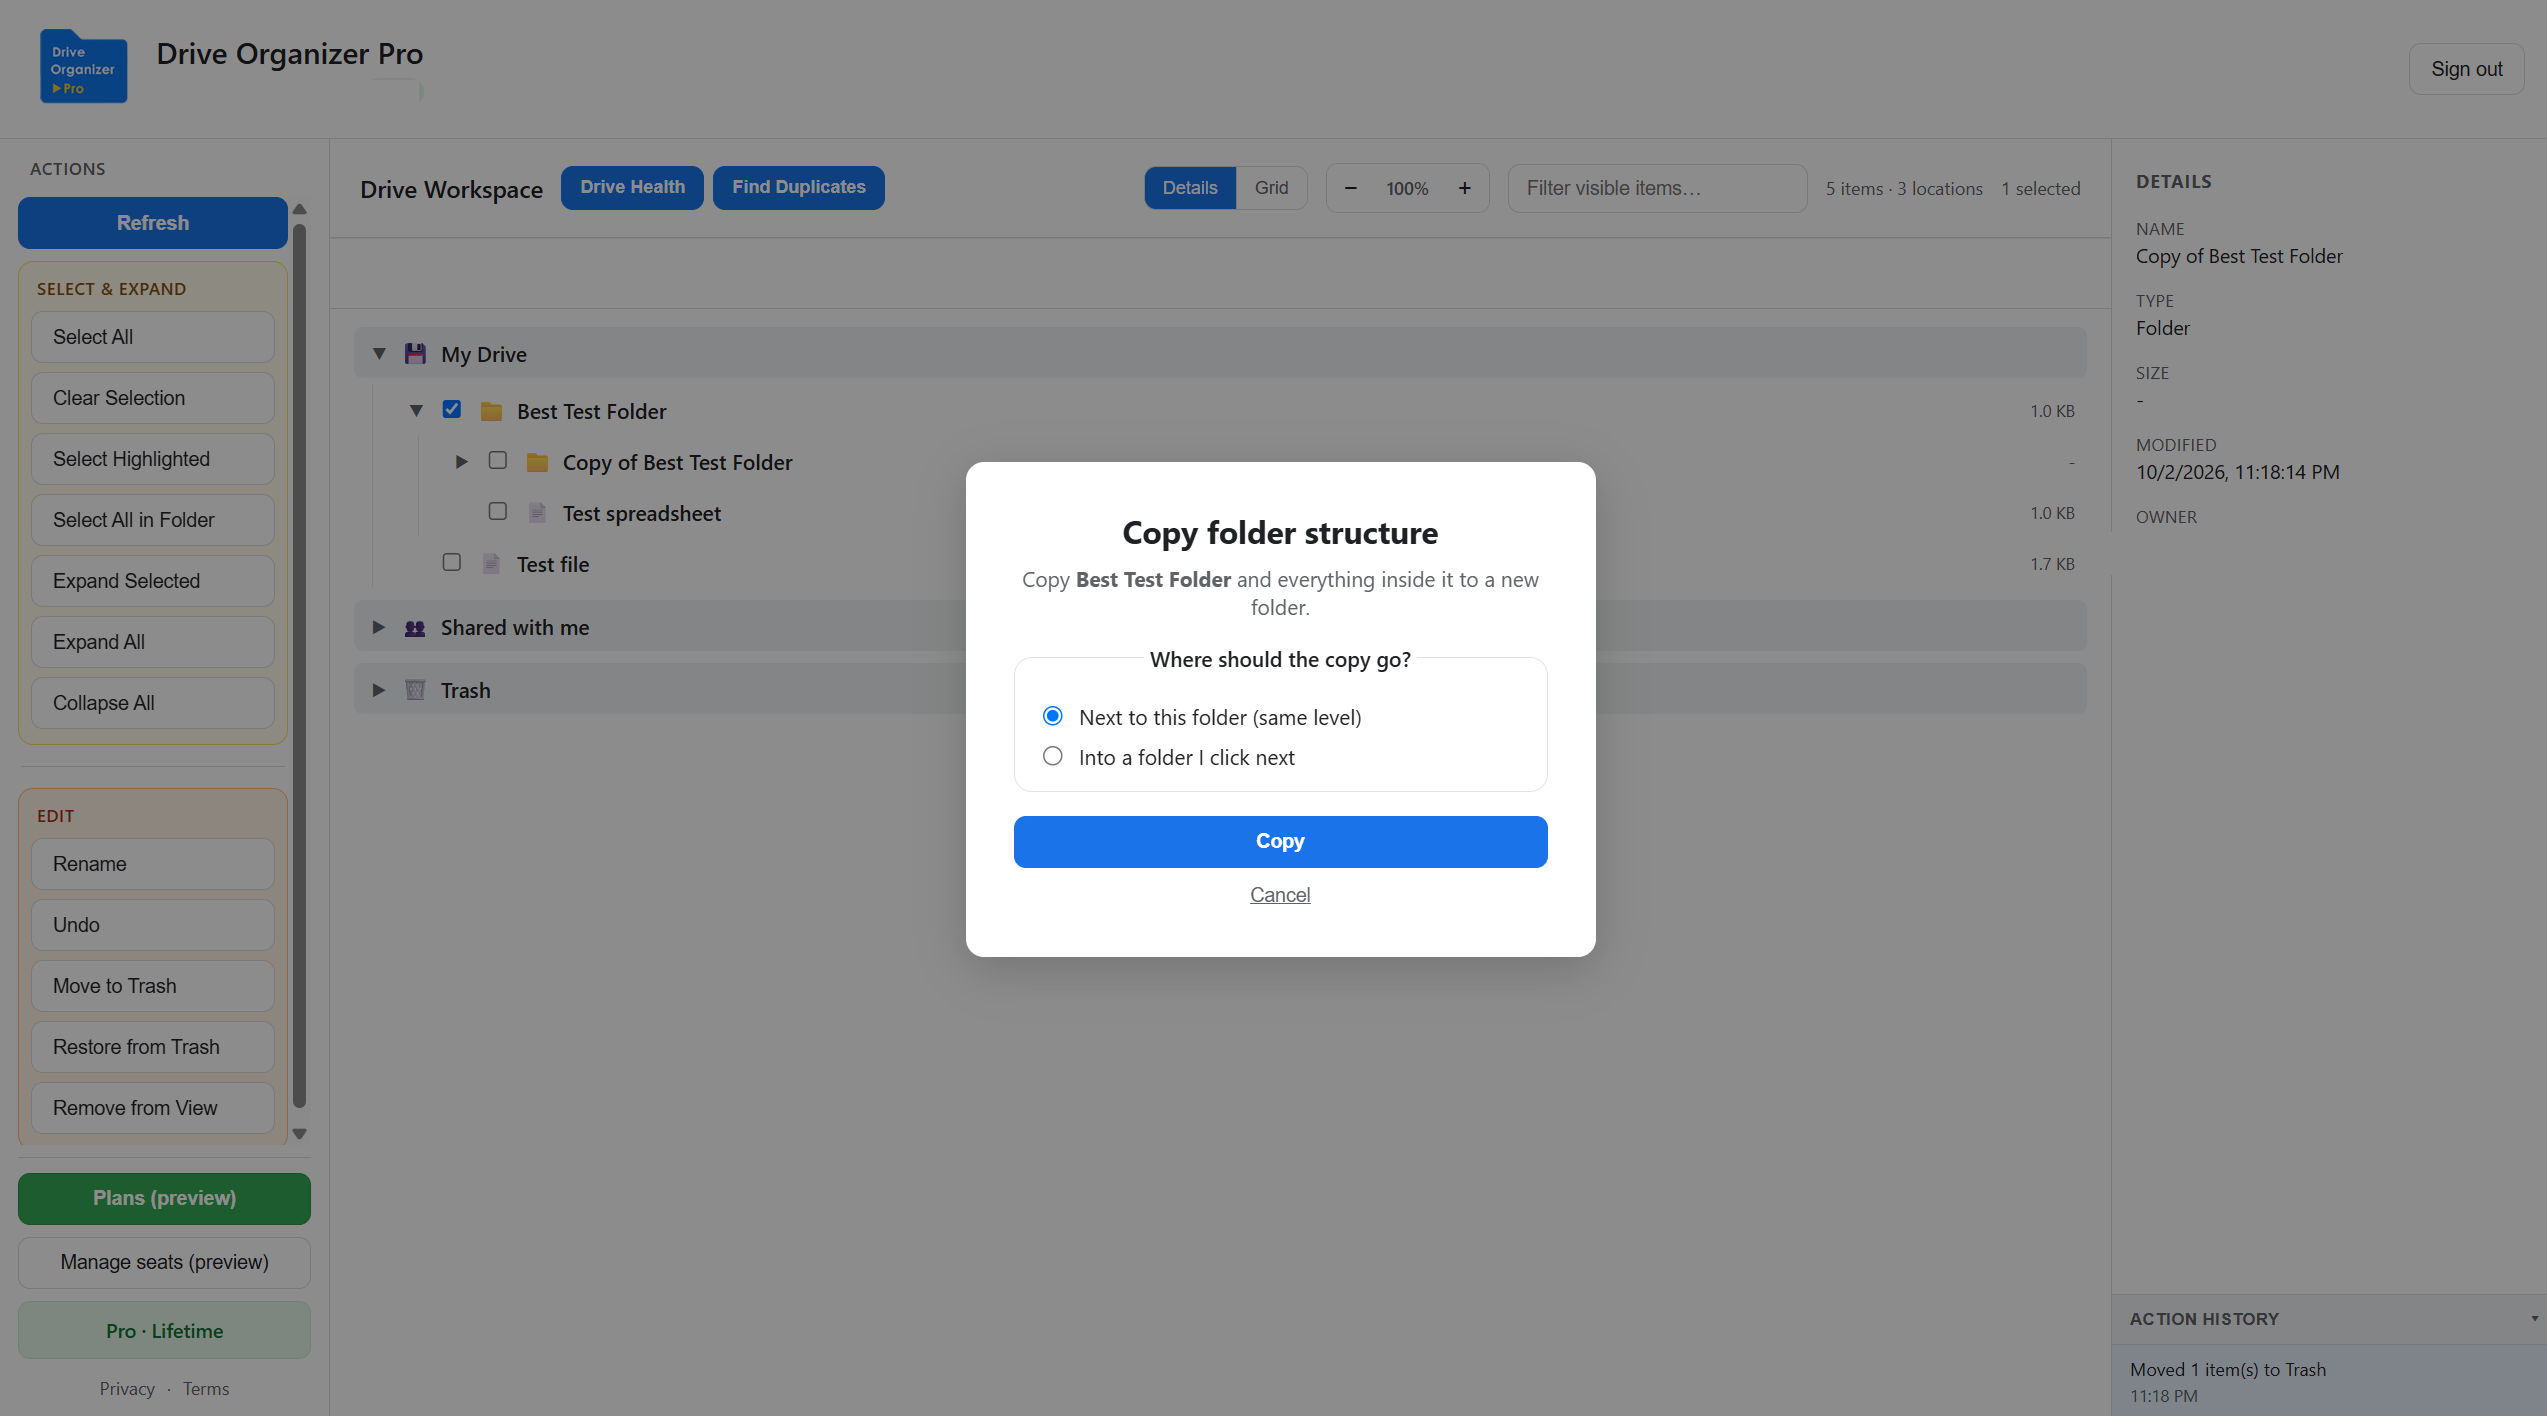2547x1416 pixels.
Task: Switch to Grid view
Action: click(x=1271, y=188)
